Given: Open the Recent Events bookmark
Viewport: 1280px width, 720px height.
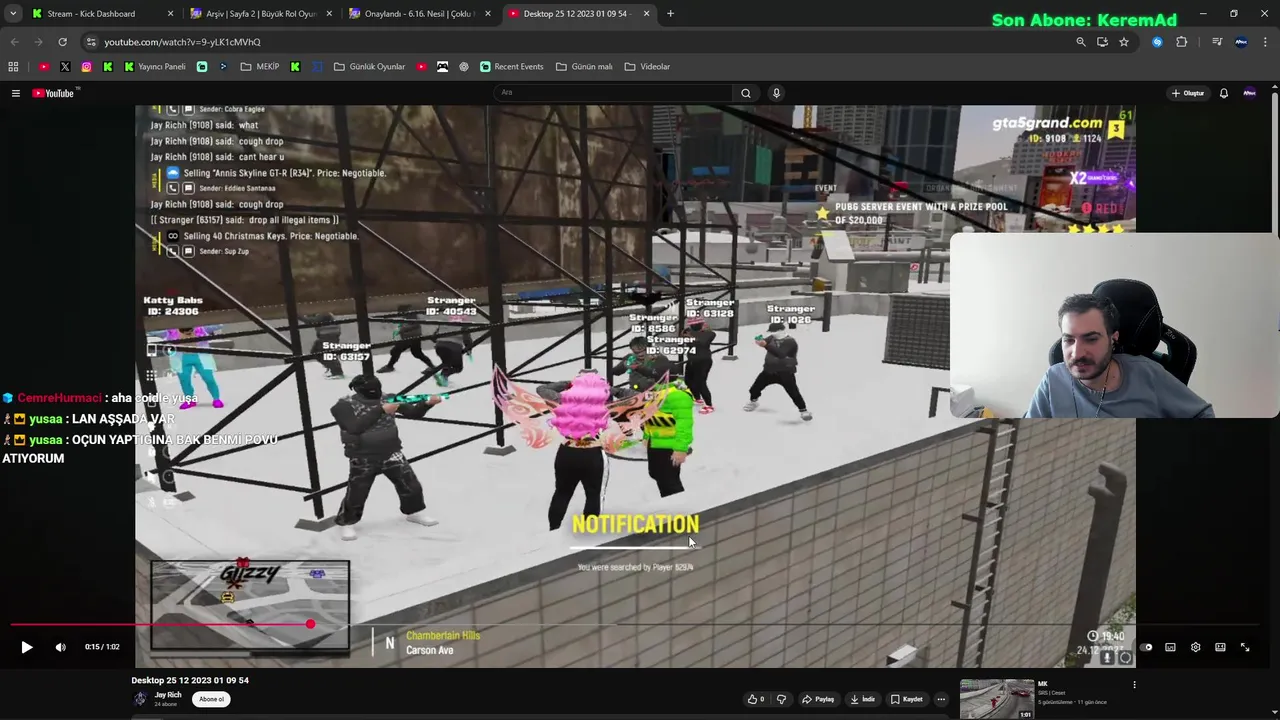Looking at the screenshot, I should pos(511,67).
